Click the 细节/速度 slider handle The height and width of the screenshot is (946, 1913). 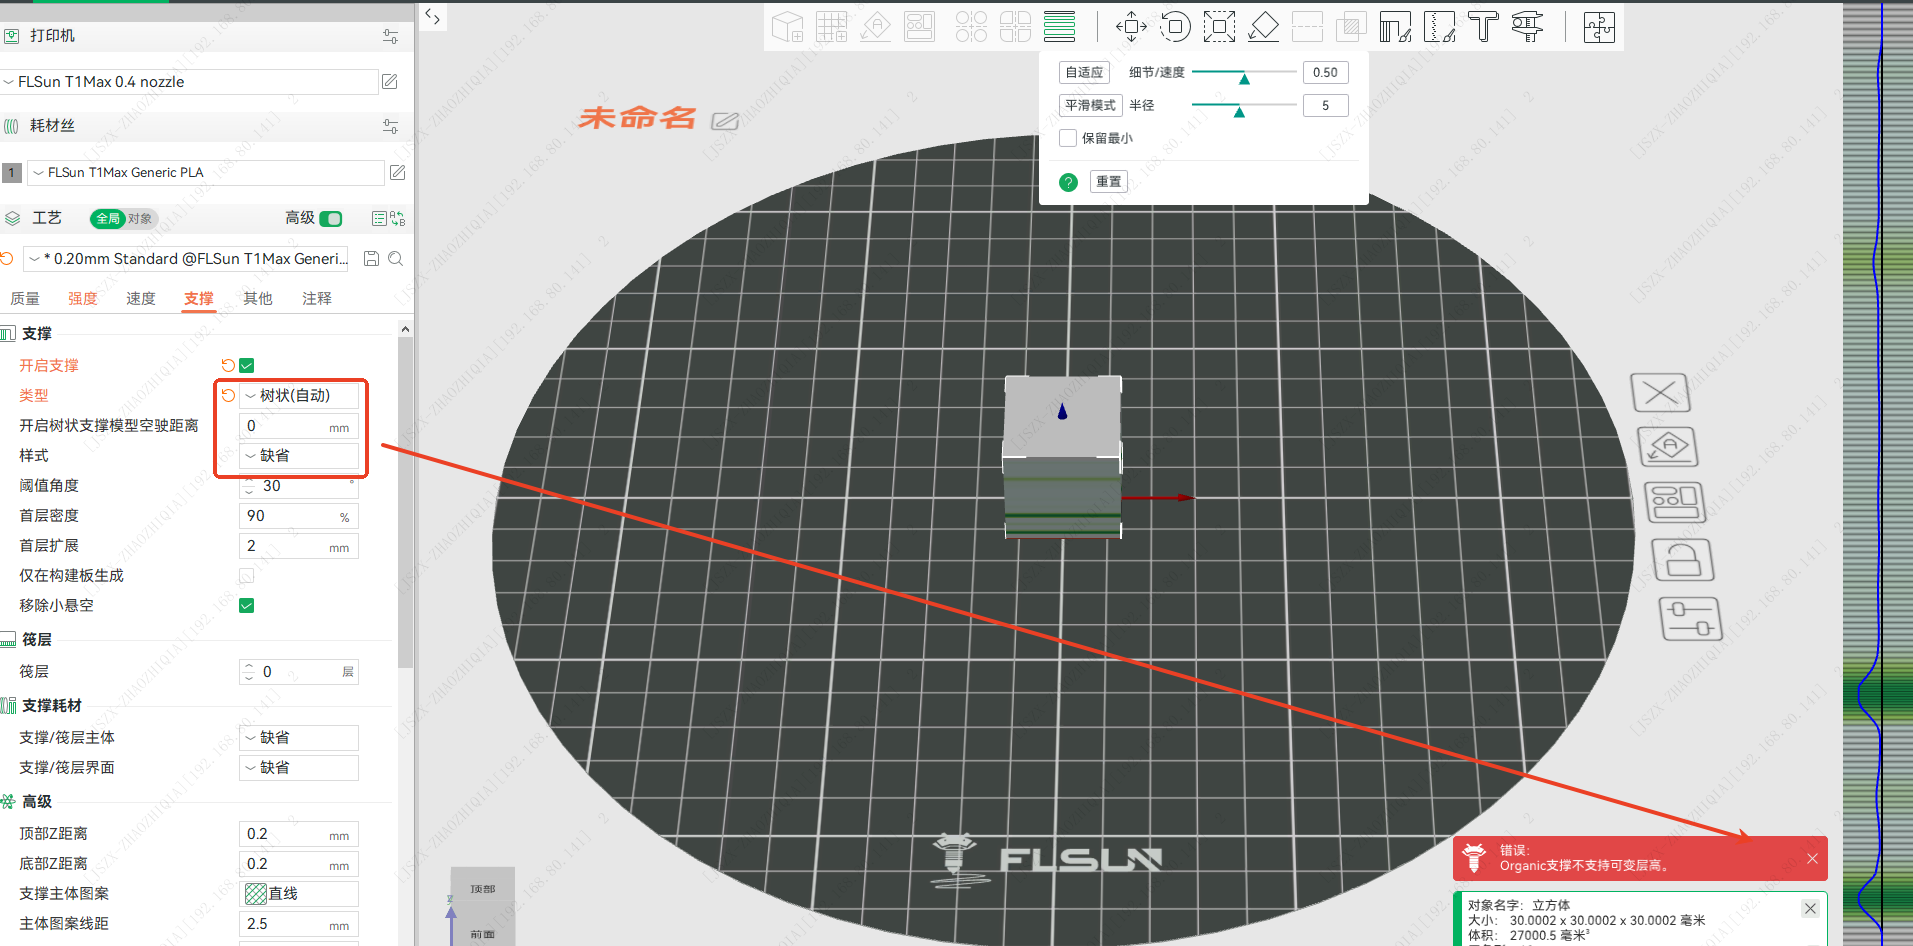pyautogui.click(x=1244, y=78)
